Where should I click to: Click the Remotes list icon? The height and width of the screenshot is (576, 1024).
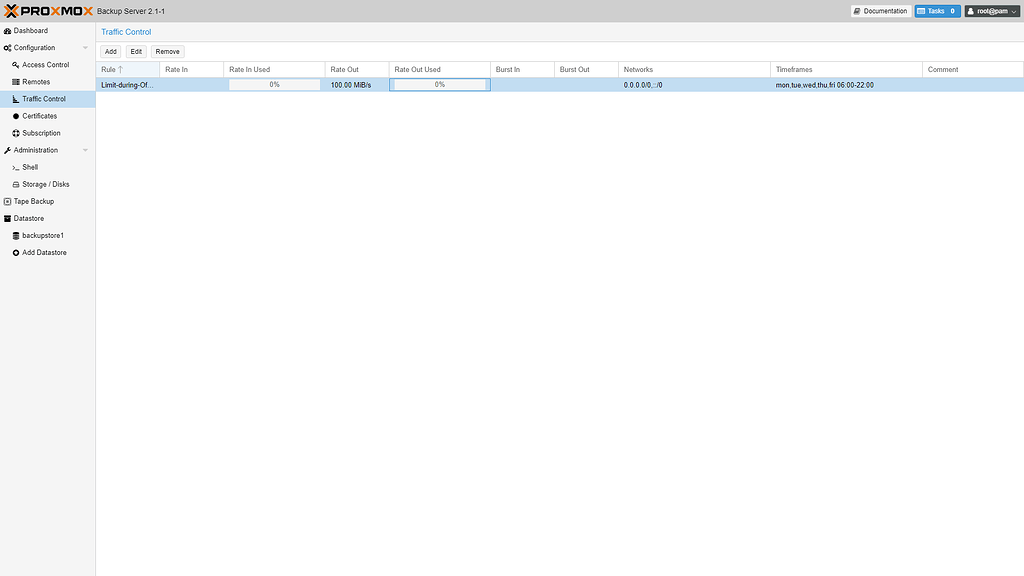point(17,81)
